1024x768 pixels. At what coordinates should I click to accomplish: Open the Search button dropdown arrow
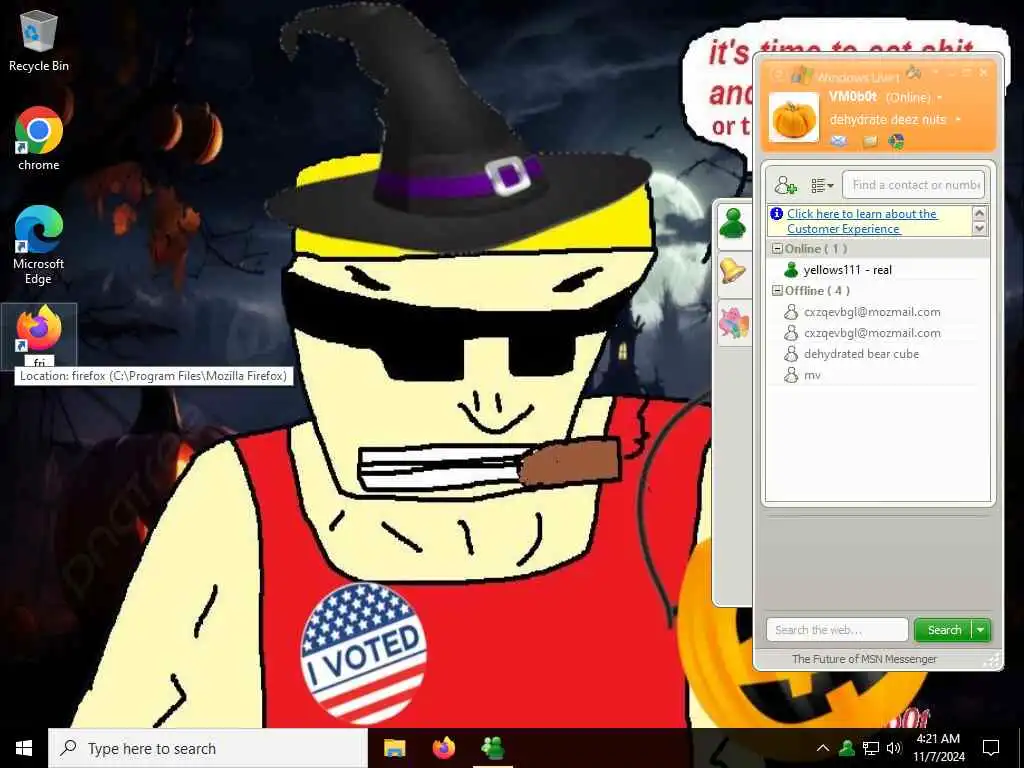pyautogui.click(x=981, y=630)
